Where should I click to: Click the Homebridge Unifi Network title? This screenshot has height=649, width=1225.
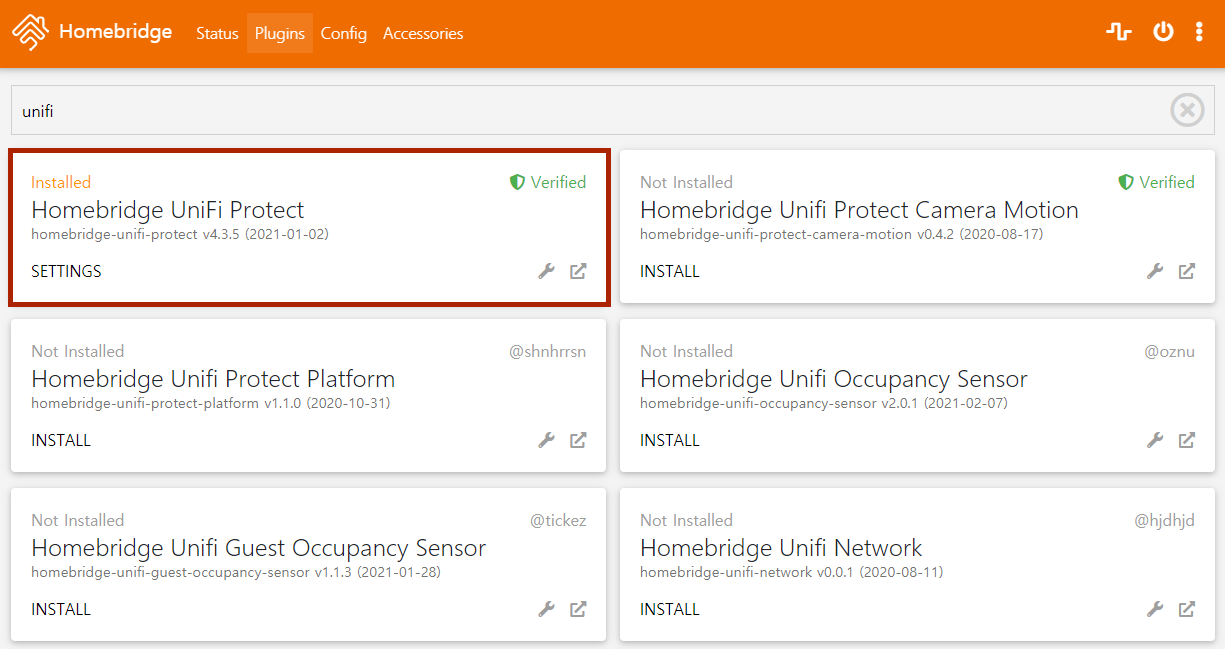tap(781, 548)
